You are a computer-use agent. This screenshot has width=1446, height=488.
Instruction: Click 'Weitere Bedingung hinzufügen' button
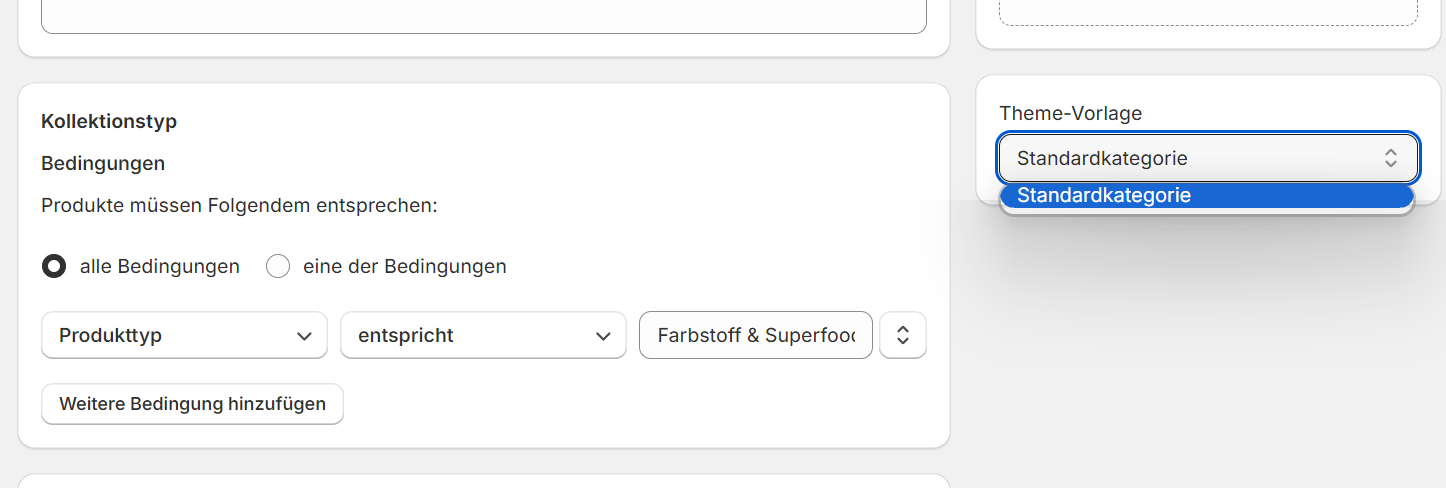pos(192,404)
